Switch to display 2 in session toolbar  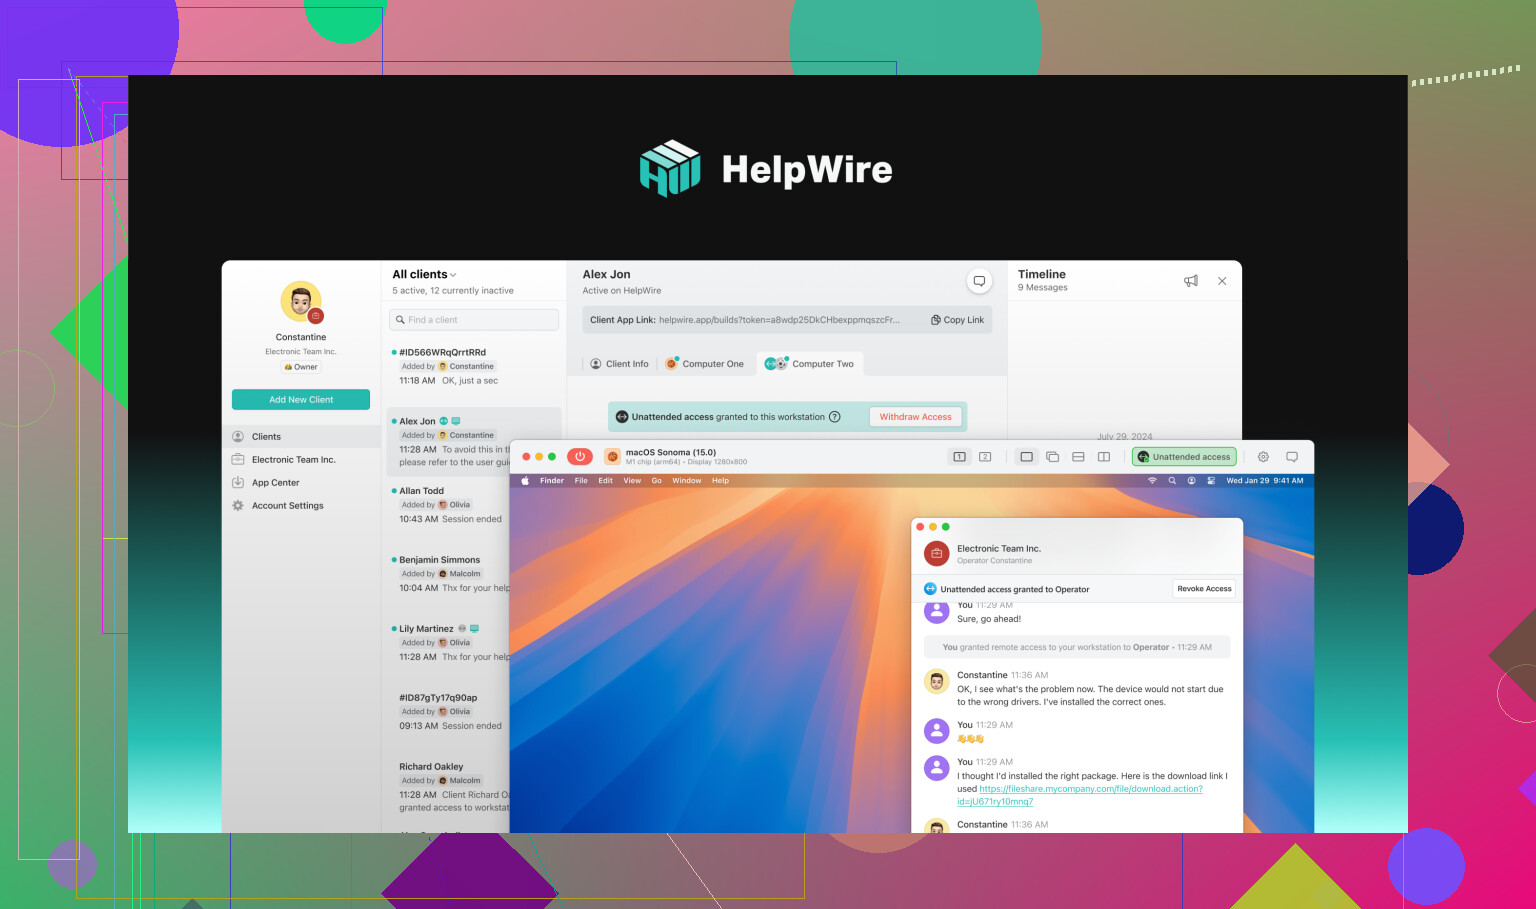(985, 457)
